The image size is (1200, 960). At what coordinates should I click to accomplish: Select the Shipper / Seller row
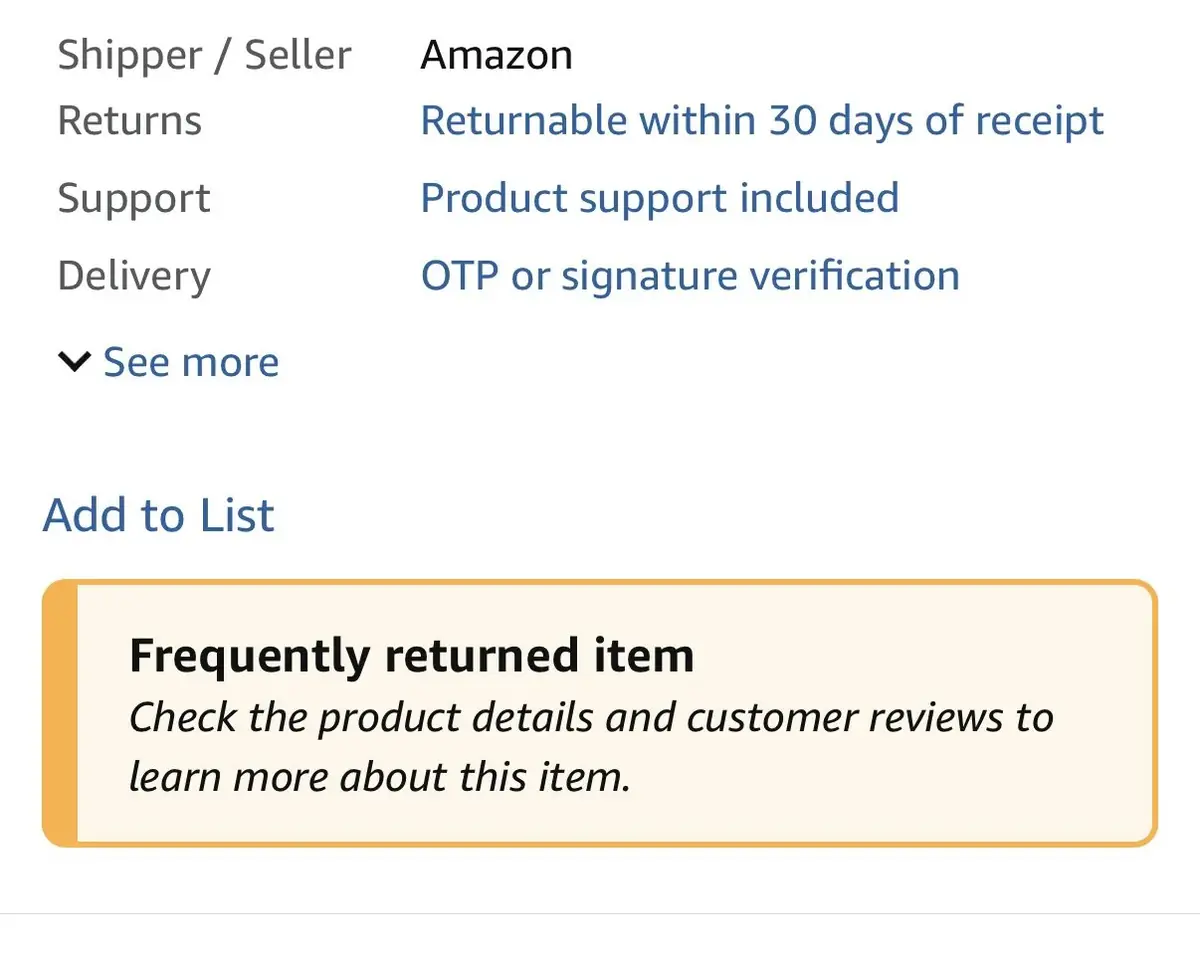click(205, 55)
